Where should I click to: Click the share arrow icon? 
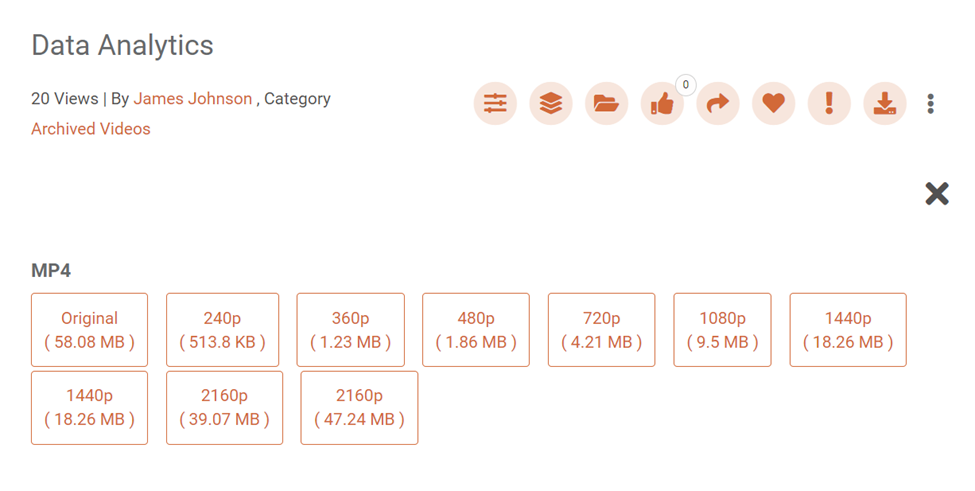point(718,103)
